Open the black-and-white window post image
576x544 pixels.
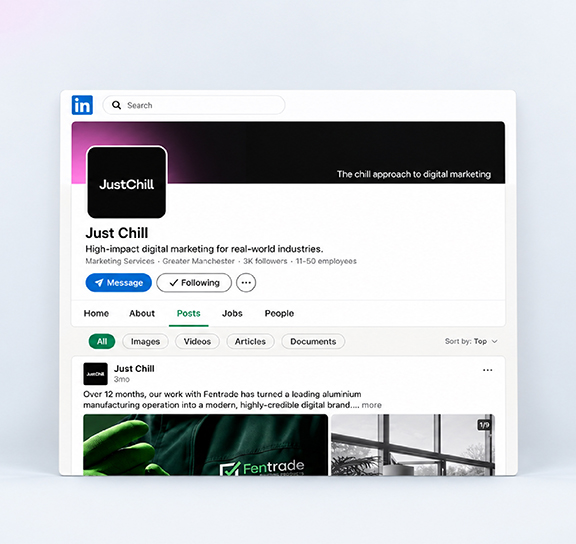(x=413, y=445)
